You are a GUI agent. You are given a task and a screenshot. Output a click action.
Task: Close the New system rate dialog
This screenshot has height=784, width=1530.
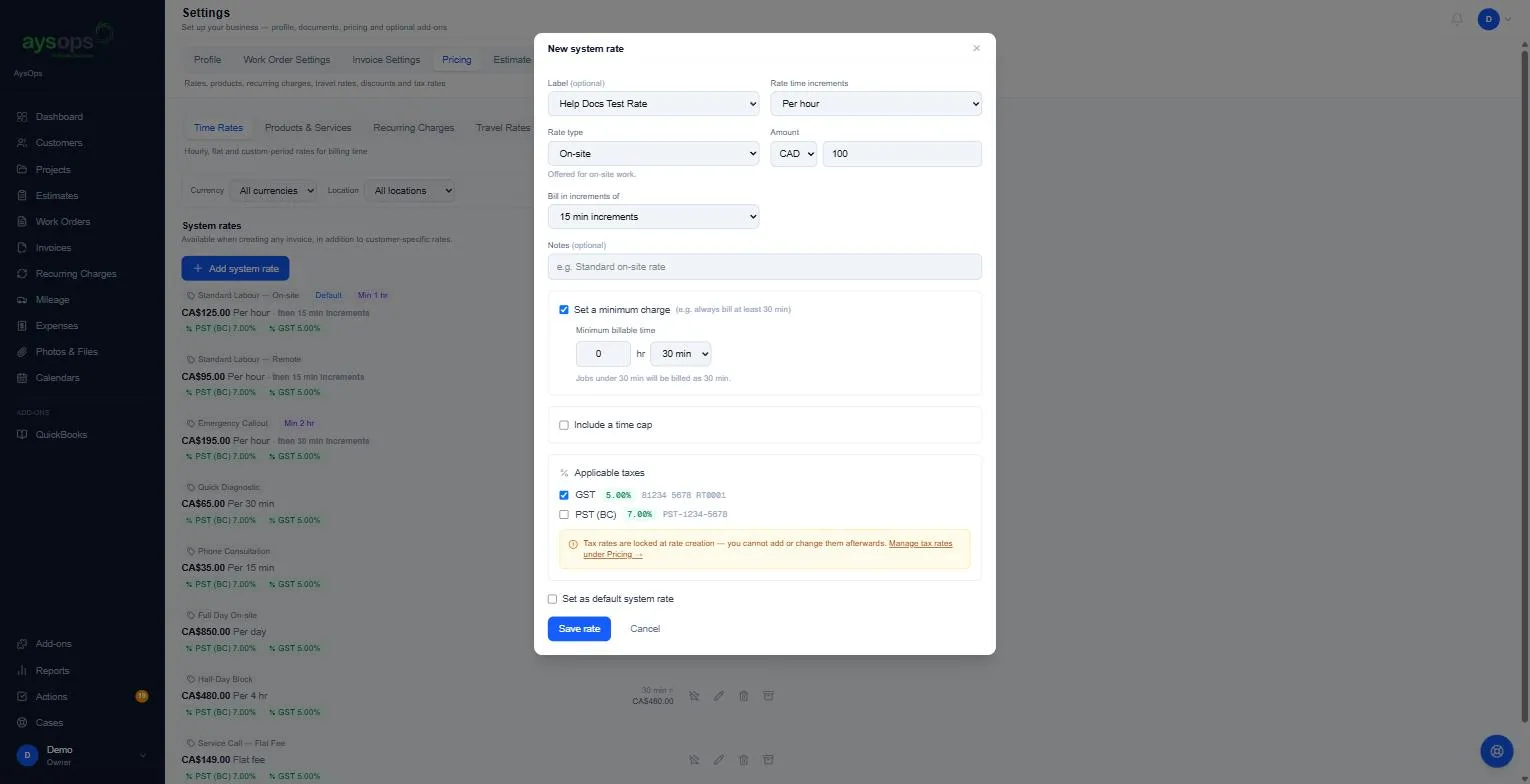coord(977,48)
